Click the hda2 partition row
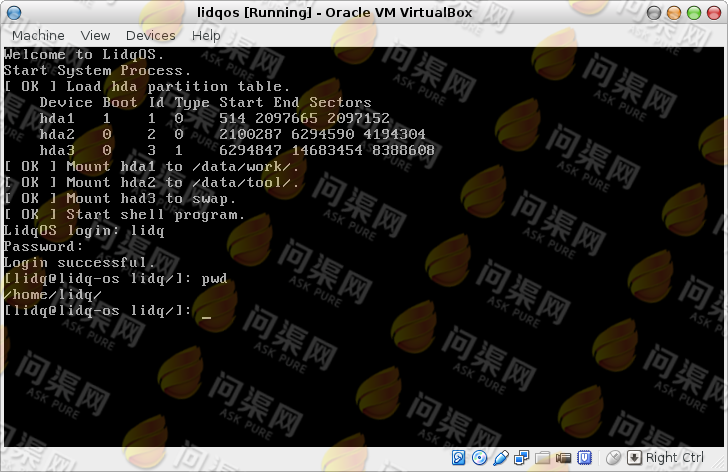Image resolution: width=728 pixels, height=472 pixels. pos(233,135)
